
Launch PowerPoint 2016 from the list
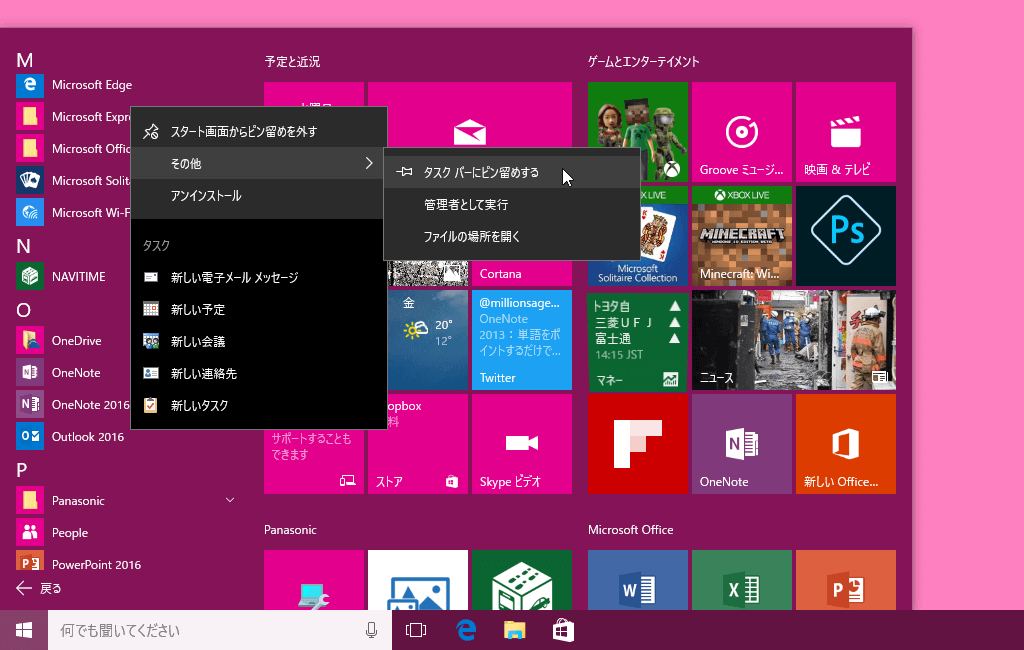78,564
